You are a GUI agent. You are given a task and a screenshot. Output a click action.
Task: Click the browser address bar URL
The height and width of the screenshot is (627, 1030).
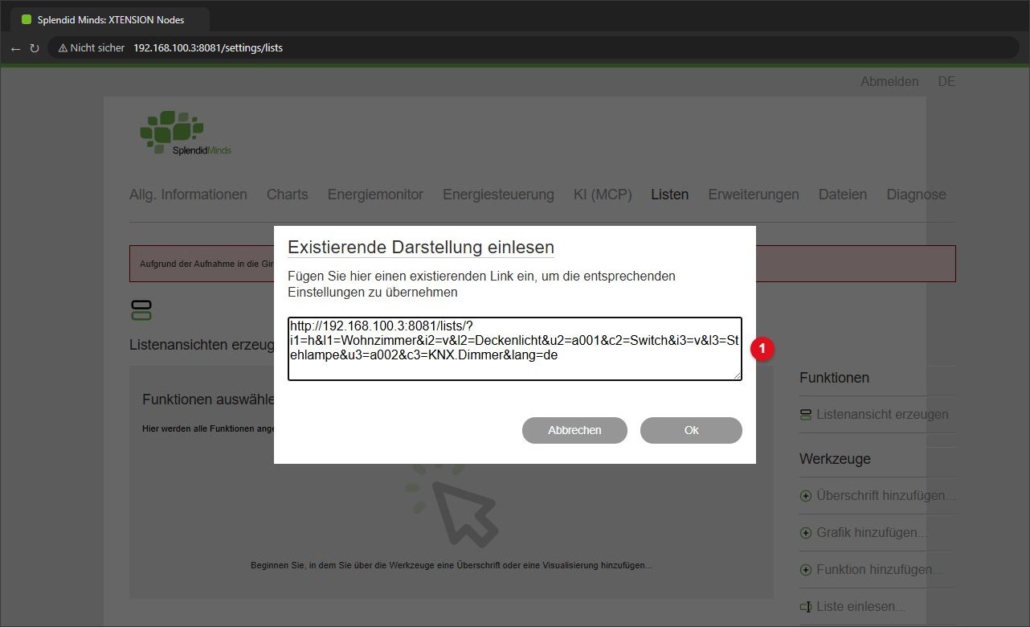(x=208, y=48)
